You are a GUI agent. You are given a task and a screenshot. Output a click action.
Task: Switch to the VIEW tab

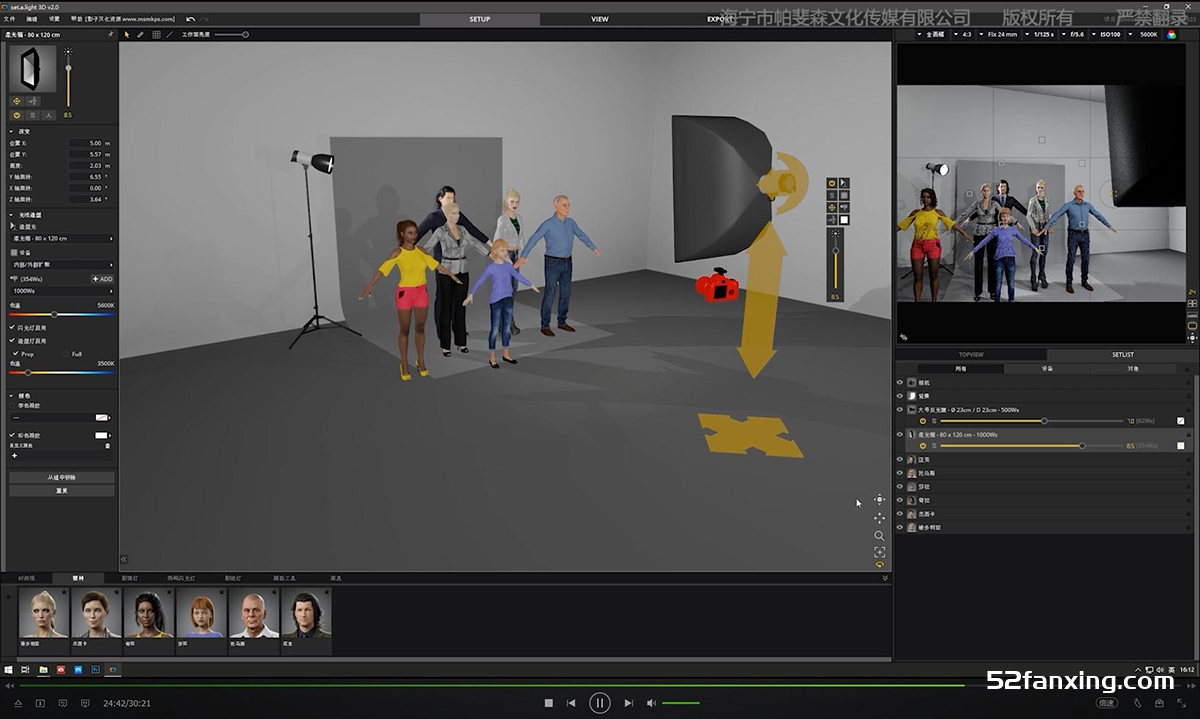click(600, 19)
